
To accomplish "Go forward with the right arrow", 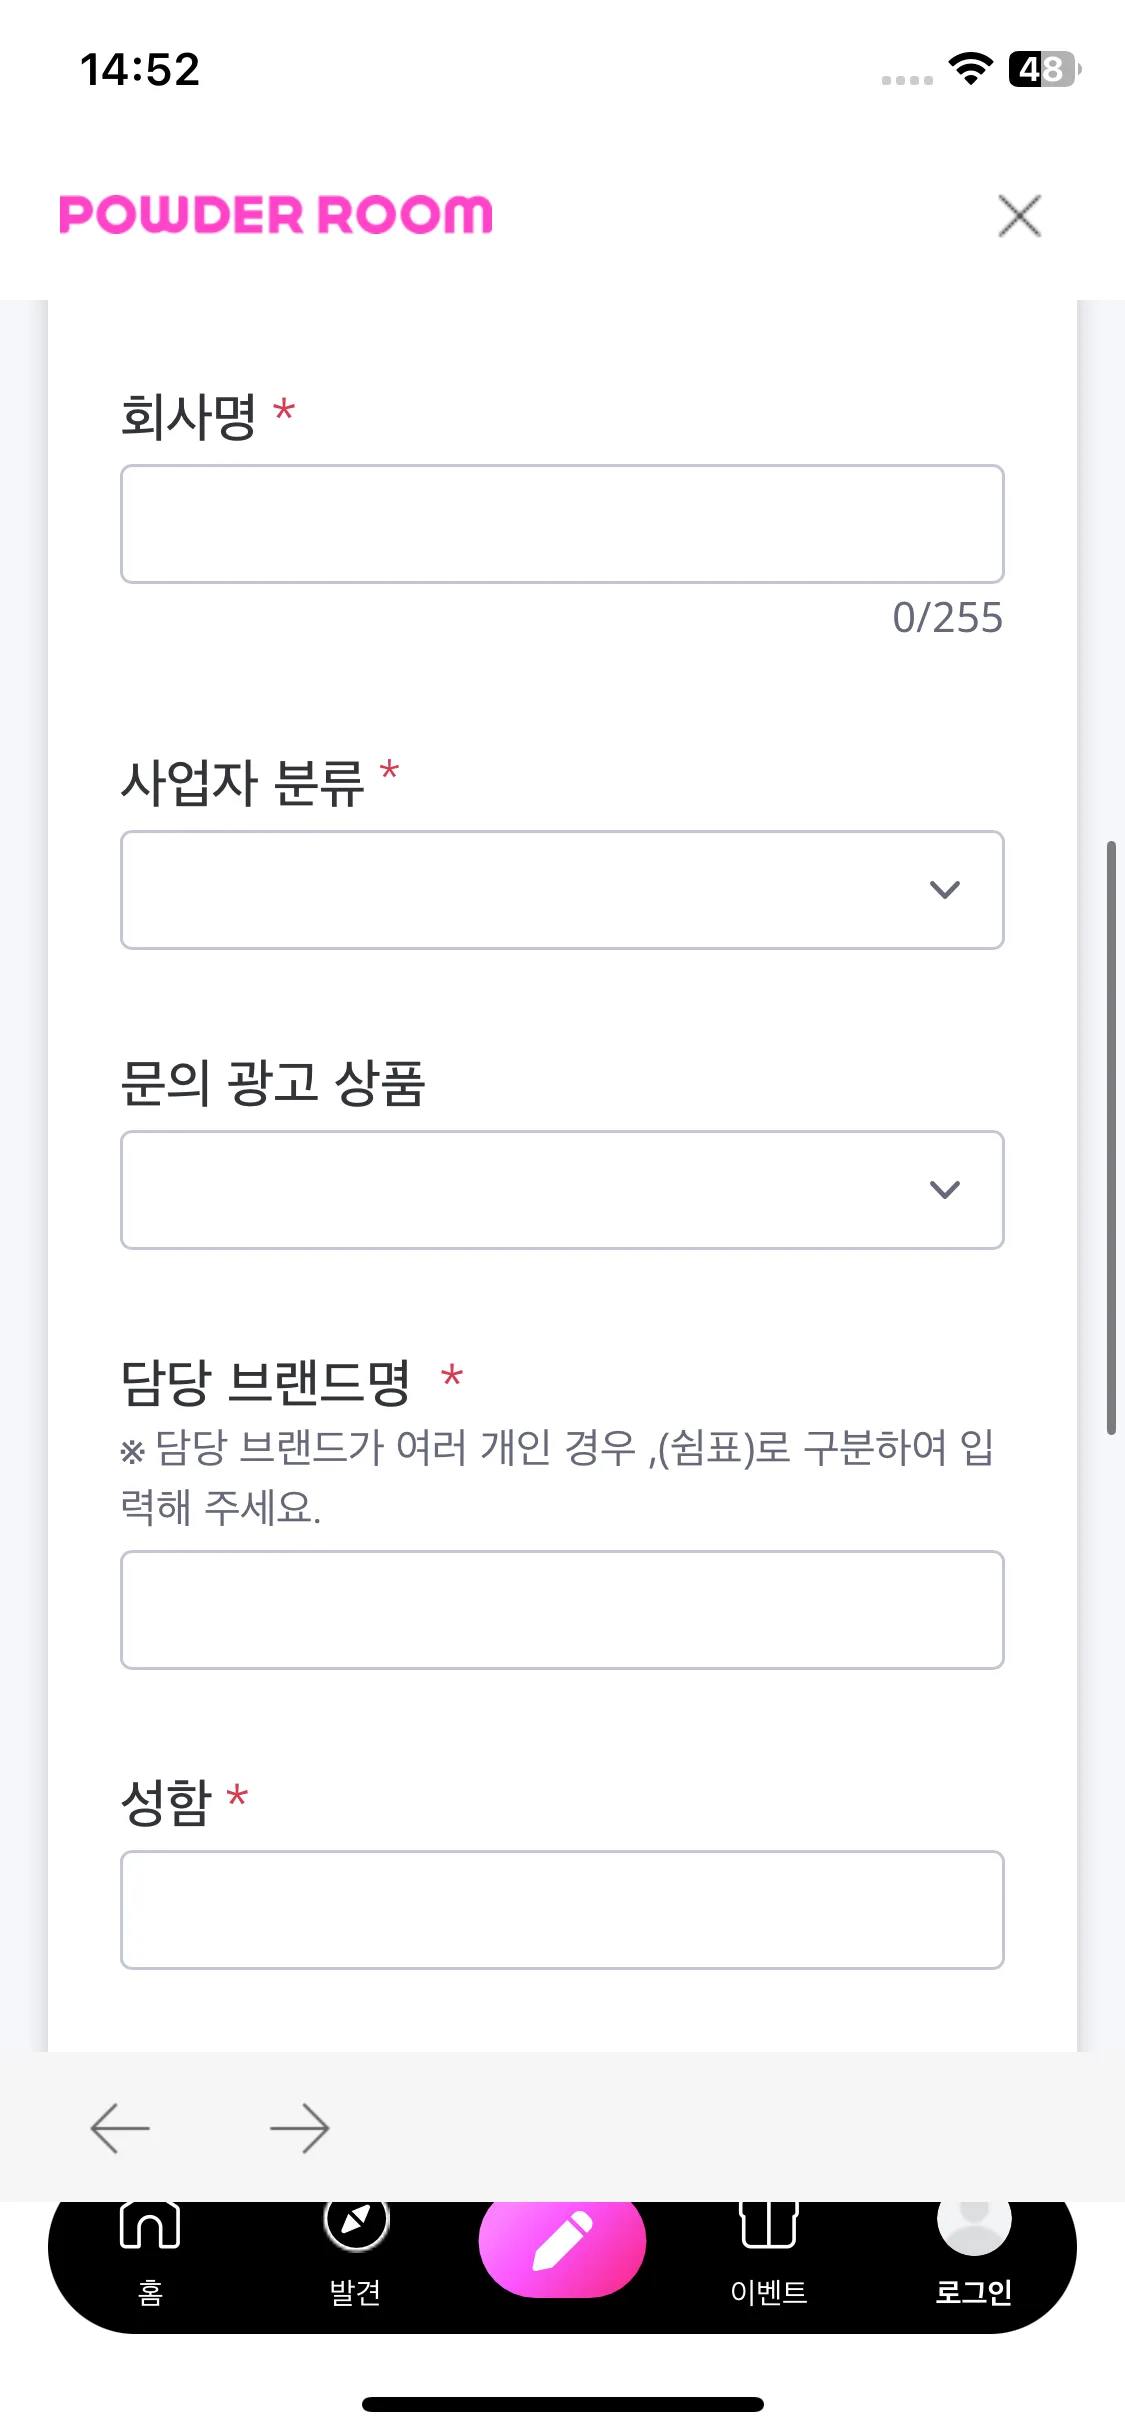I will click(300, 2127).
